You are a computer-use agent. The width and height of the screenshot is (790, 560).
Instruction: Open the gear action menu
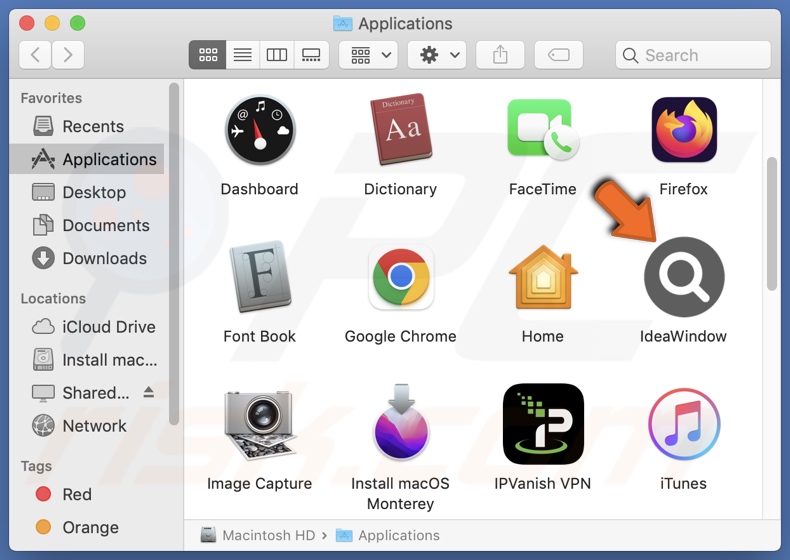437,54
